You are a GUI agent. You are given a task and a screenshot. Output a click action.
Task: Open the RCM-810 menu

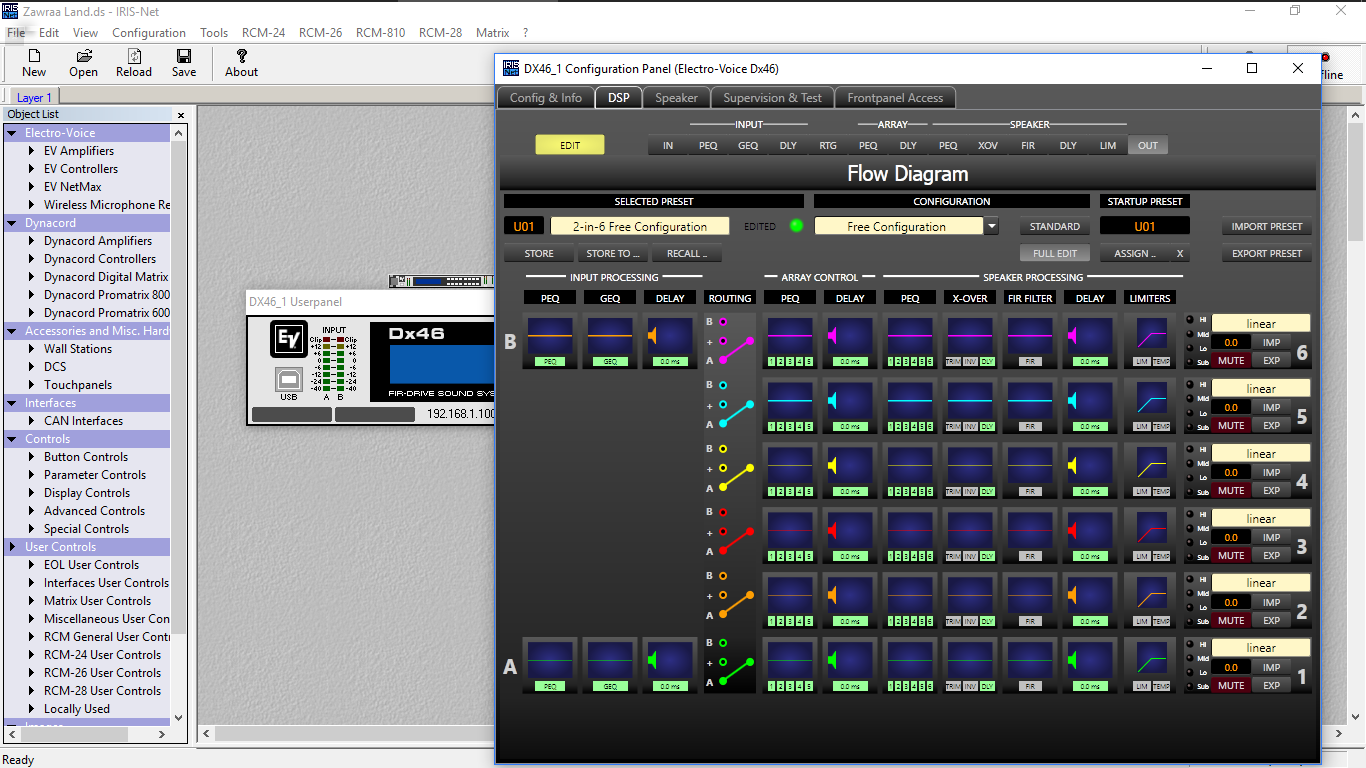click(381, 33)
